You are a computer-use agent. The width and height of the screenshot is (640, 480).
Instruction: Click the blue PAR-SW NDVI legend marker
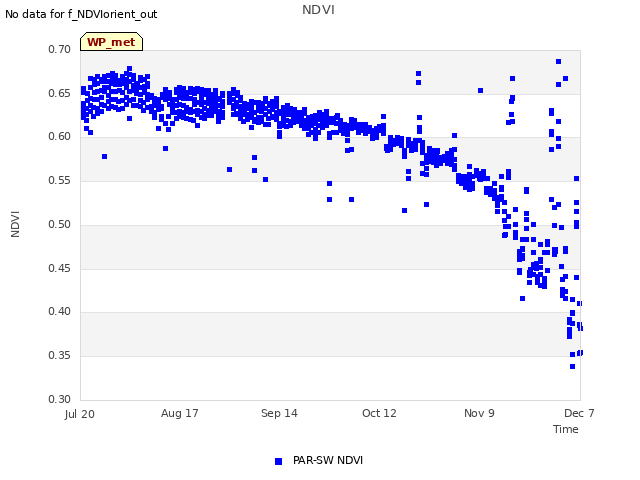point(278,461)
